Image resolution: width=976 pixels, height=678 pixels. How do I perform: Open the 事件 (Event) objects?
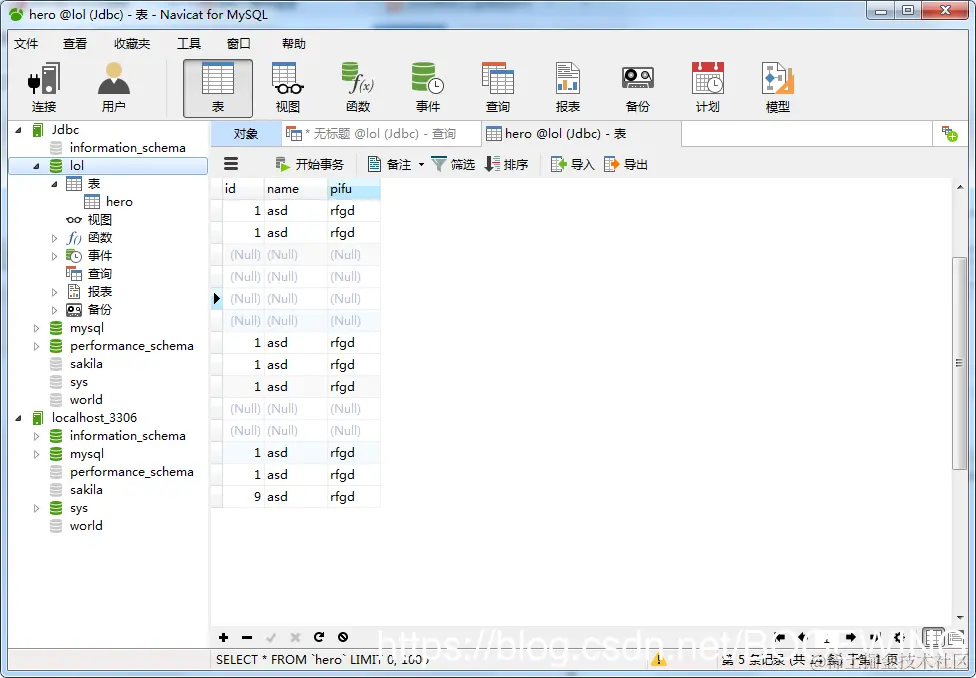coord(428,88)
